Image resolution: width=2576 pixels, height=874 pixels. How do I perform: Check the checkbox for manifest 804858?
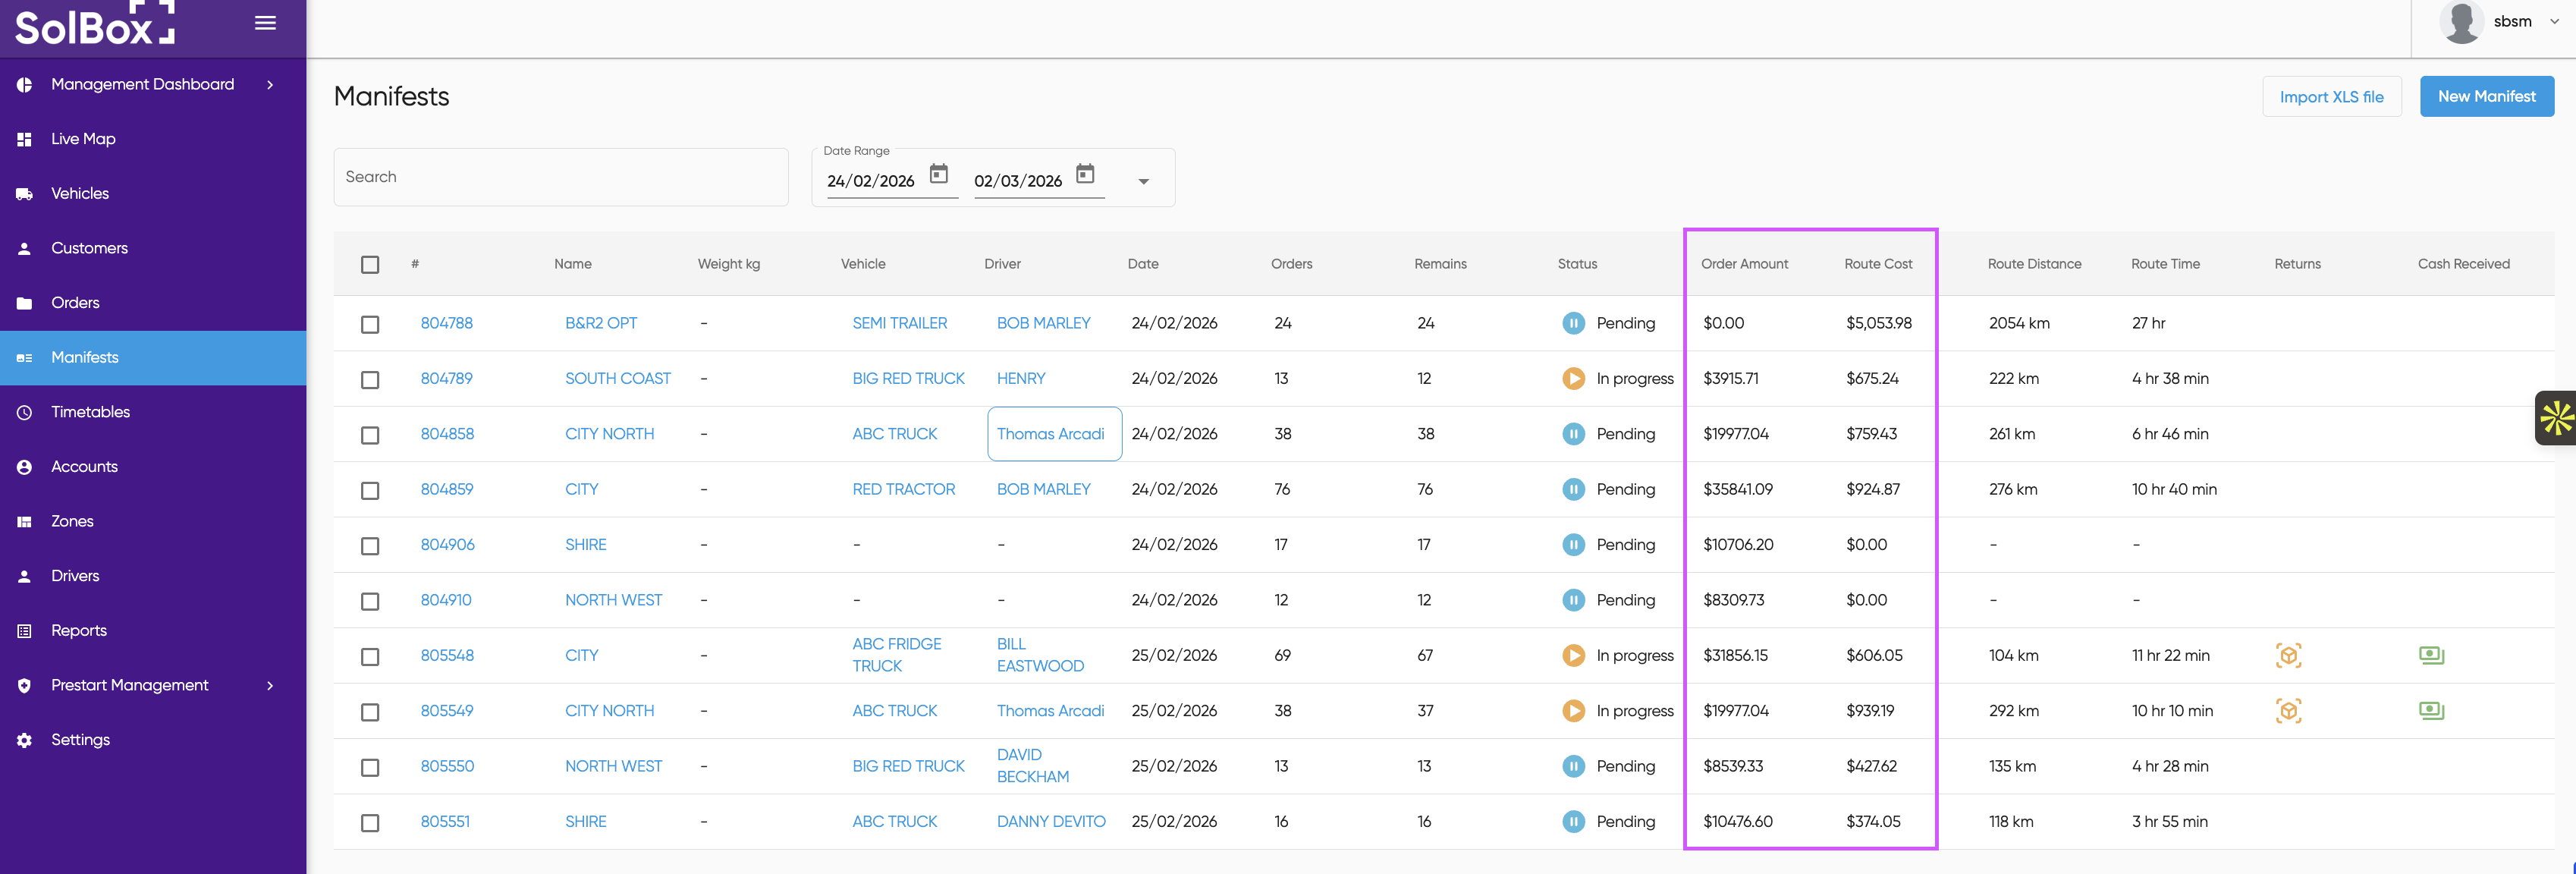[x=370, y=435]
